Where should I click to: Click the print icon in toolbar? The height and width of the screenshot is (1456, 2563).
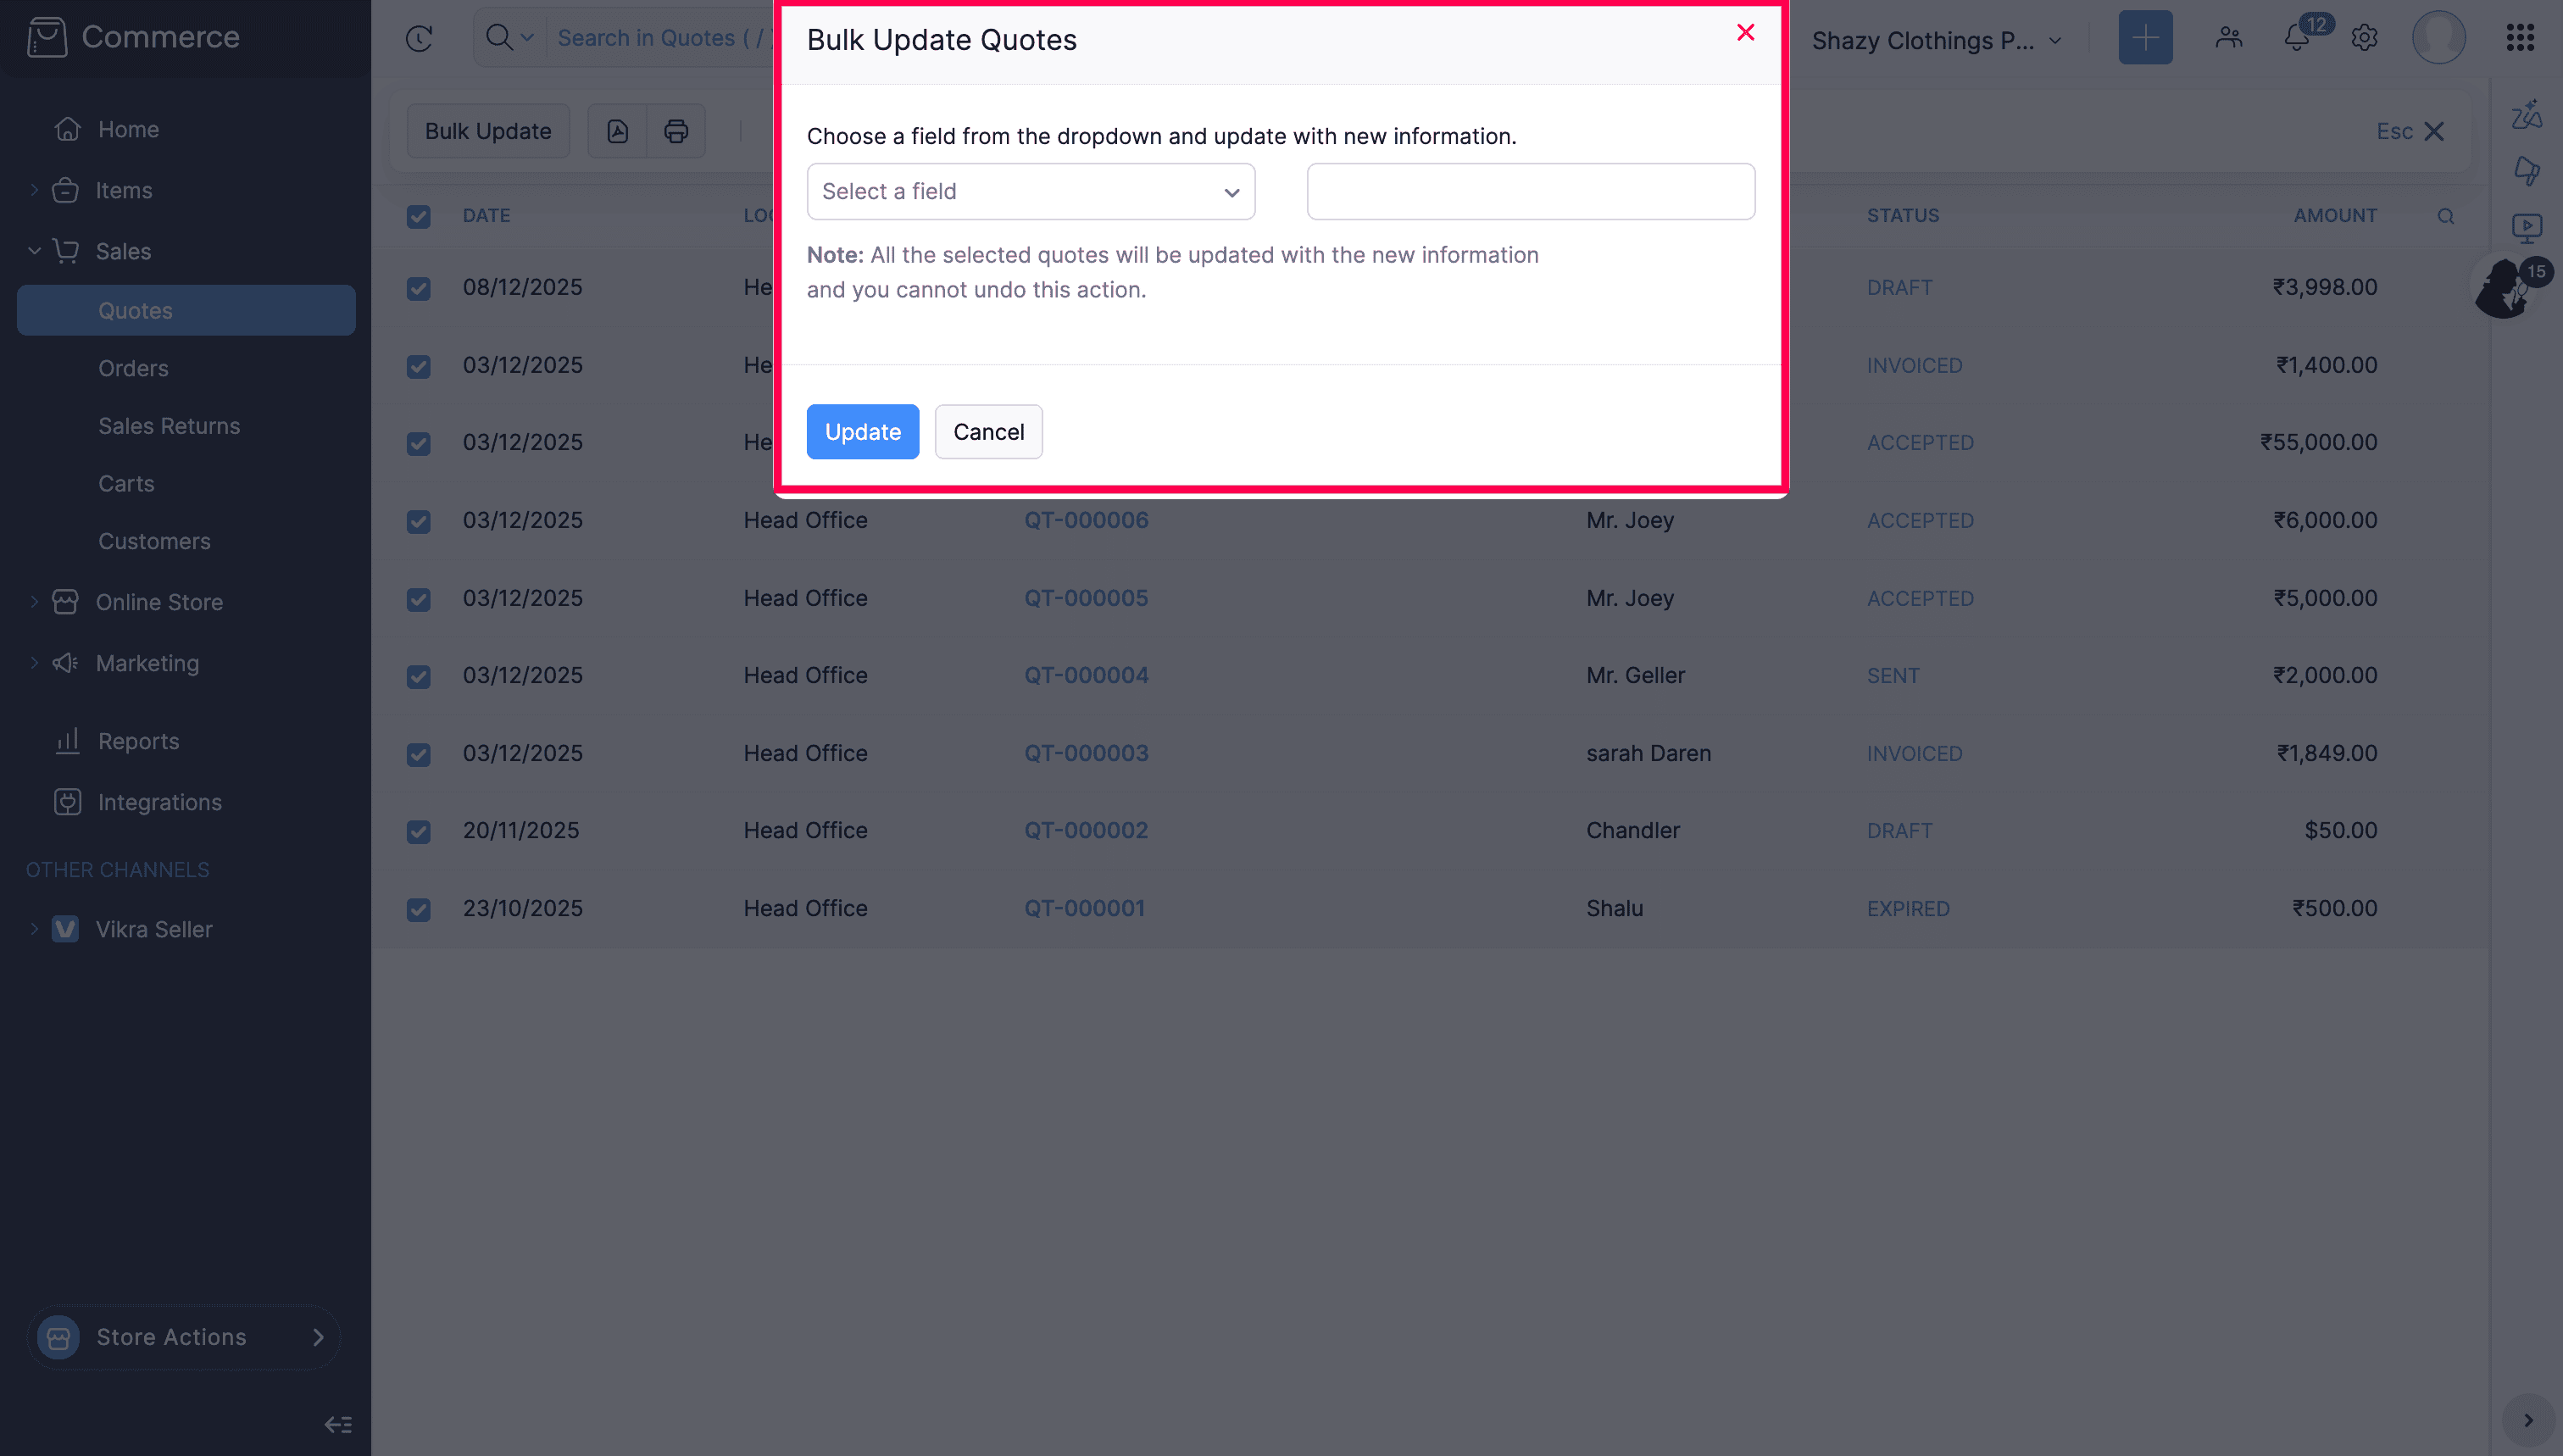tap(676, 131)
